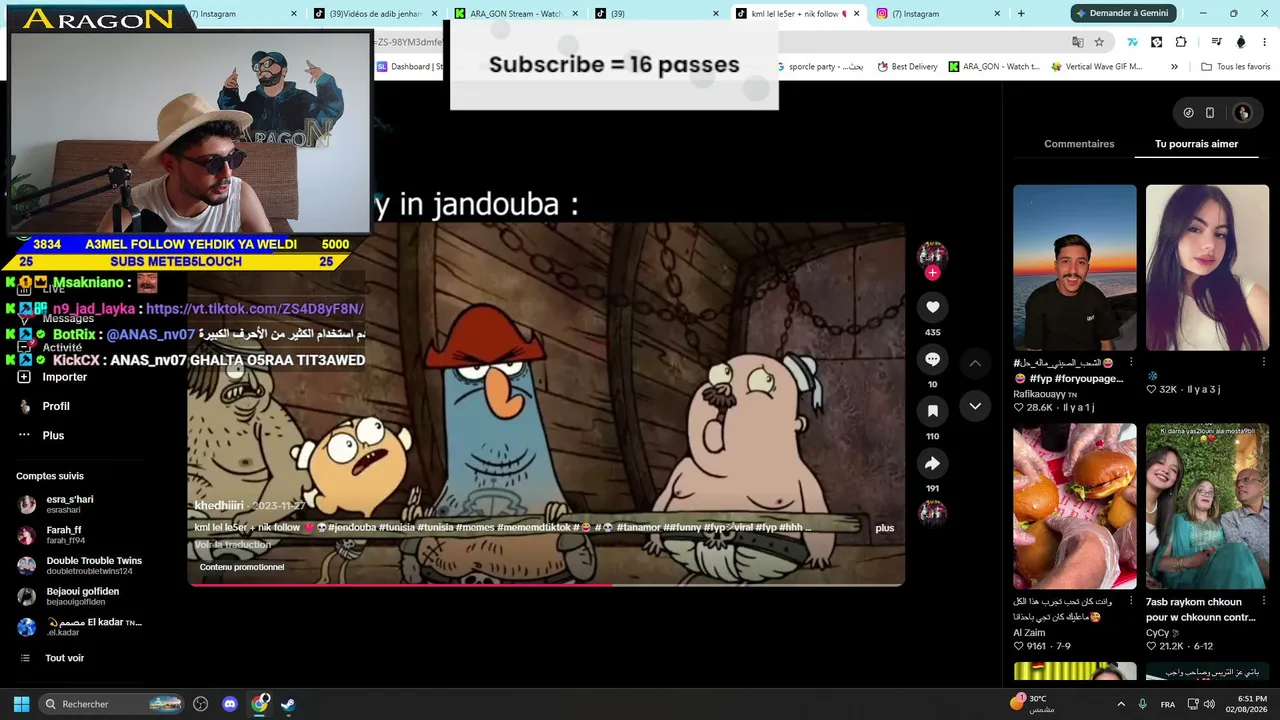Screen dimensions: 1280x720
Task: Open the 'Vertical Wave GIF M...' bookmark
Action: (x=1096, y=67)
